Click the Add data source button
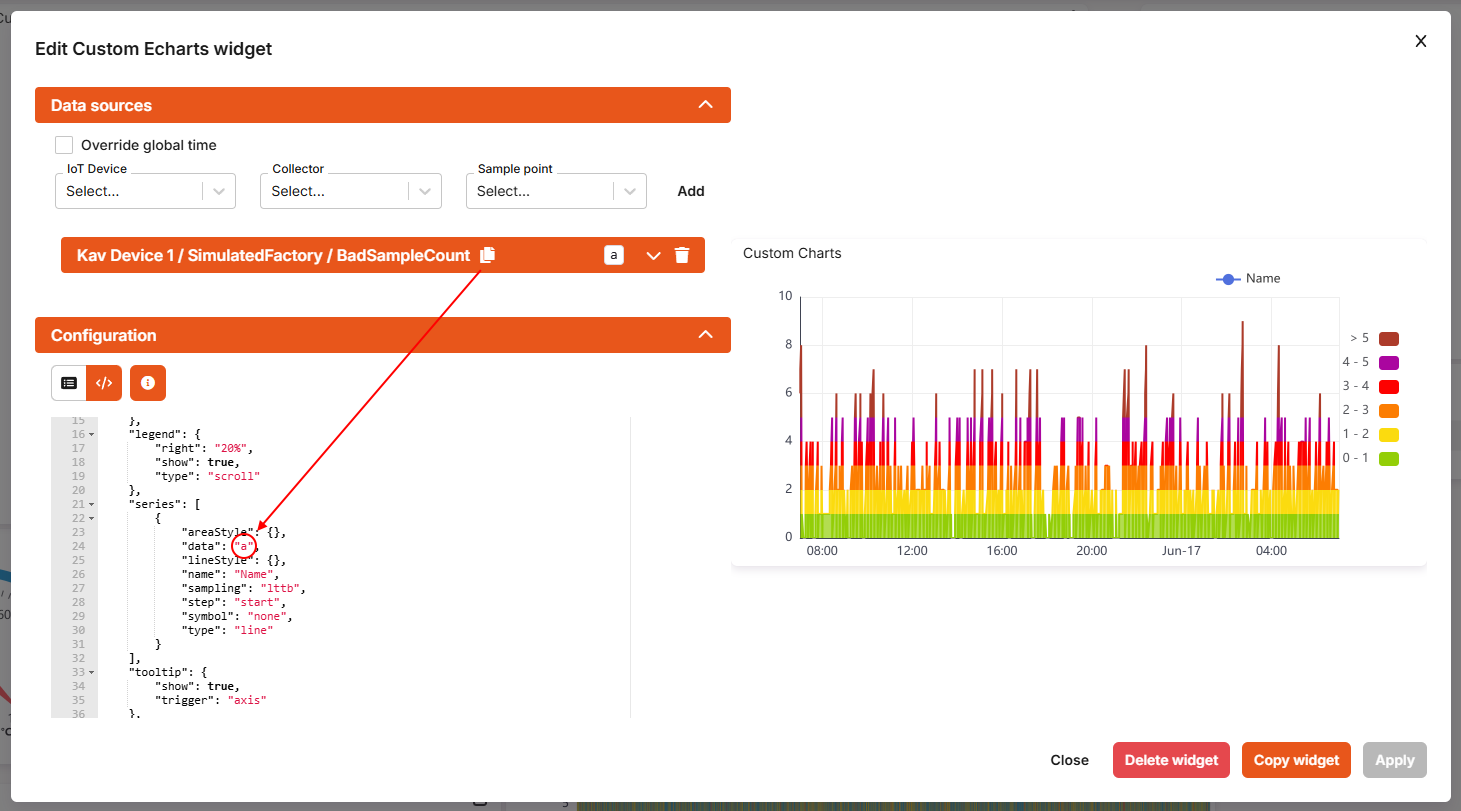The height and width of the screenshot is (811, 1461). [x=691, y=191]
